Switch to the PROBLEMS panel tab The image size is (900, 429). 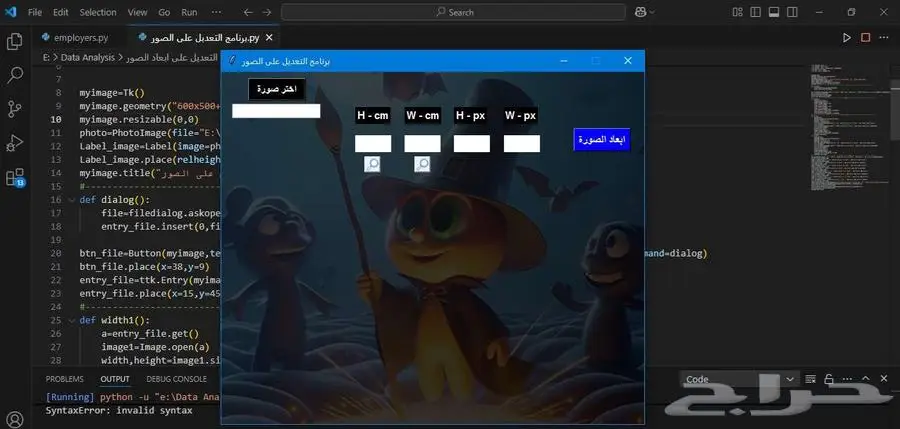click(x=64, y=379)
